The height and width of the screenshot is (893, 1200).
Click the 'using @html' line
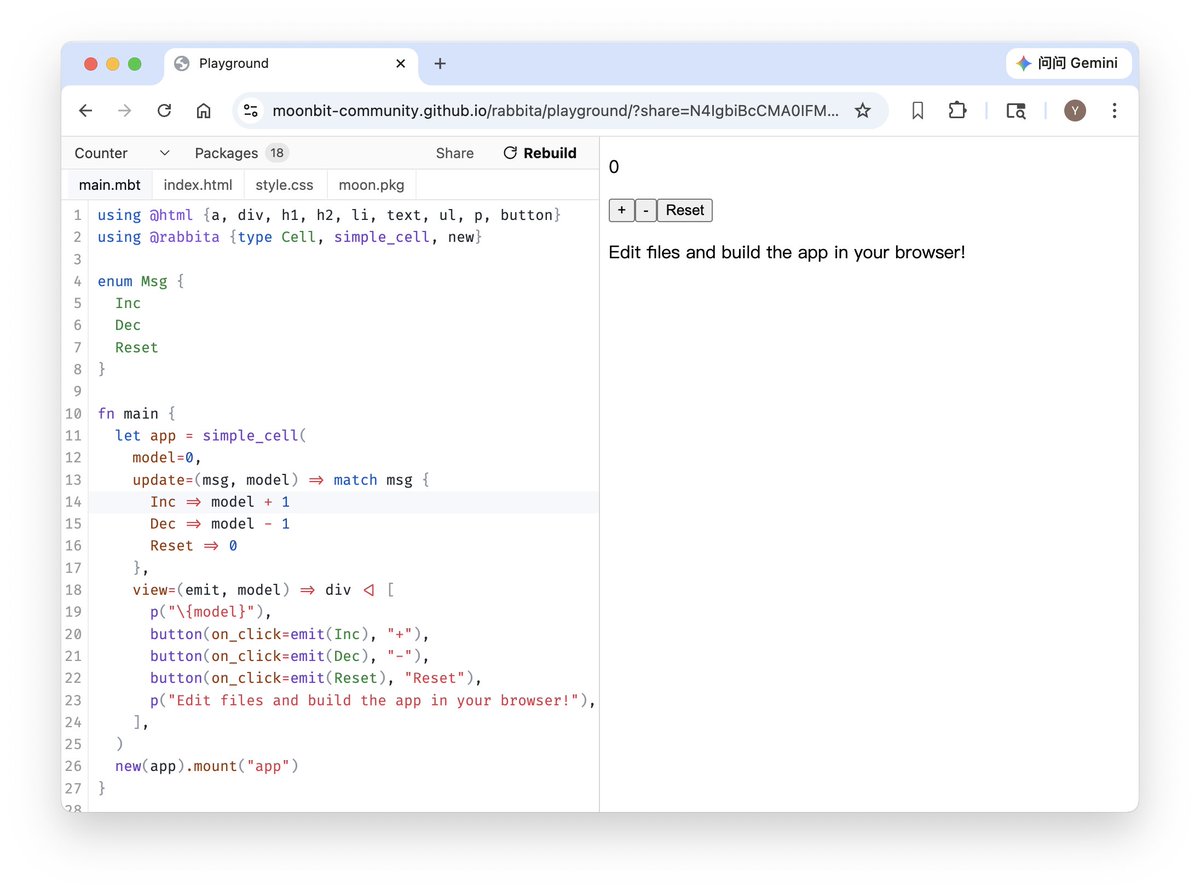(x=330, y=215)
